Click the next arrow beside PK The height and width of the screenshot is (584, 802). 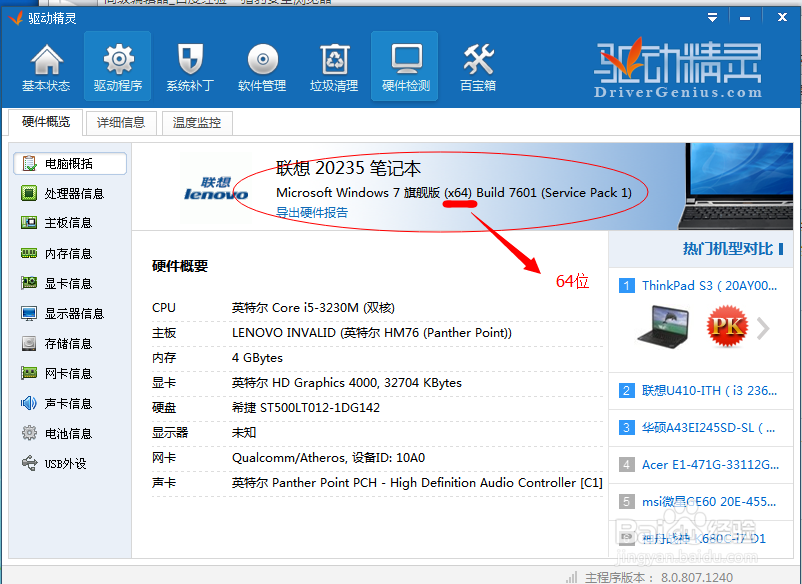coord(763,328)
